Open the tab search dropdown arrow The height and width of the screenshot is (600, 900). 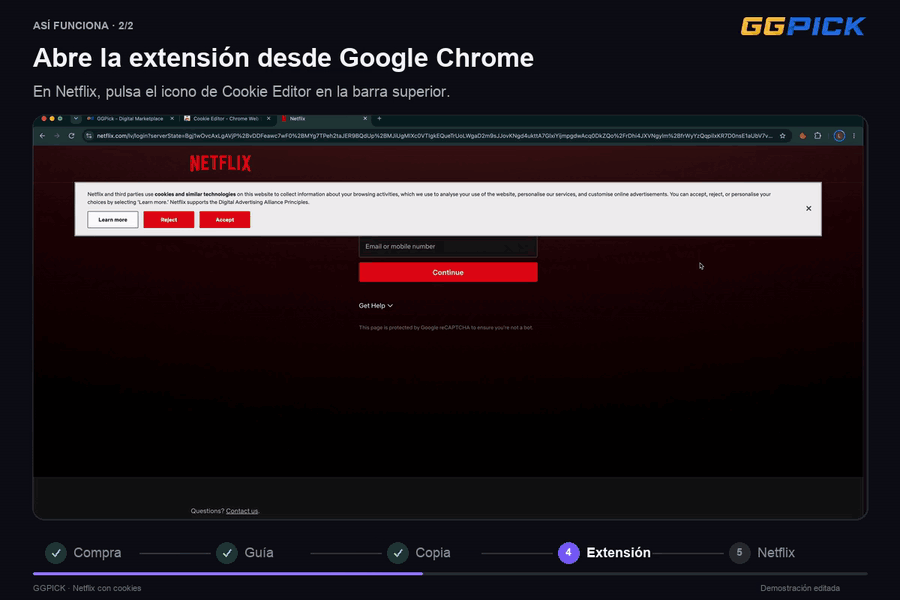tap(76, 119)
